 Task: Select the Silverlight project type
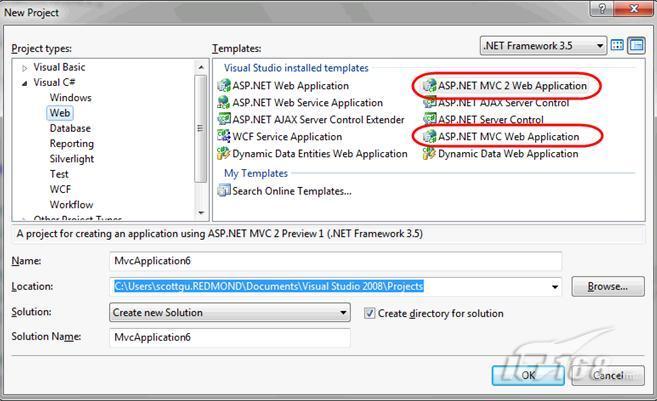click(72, 159)
